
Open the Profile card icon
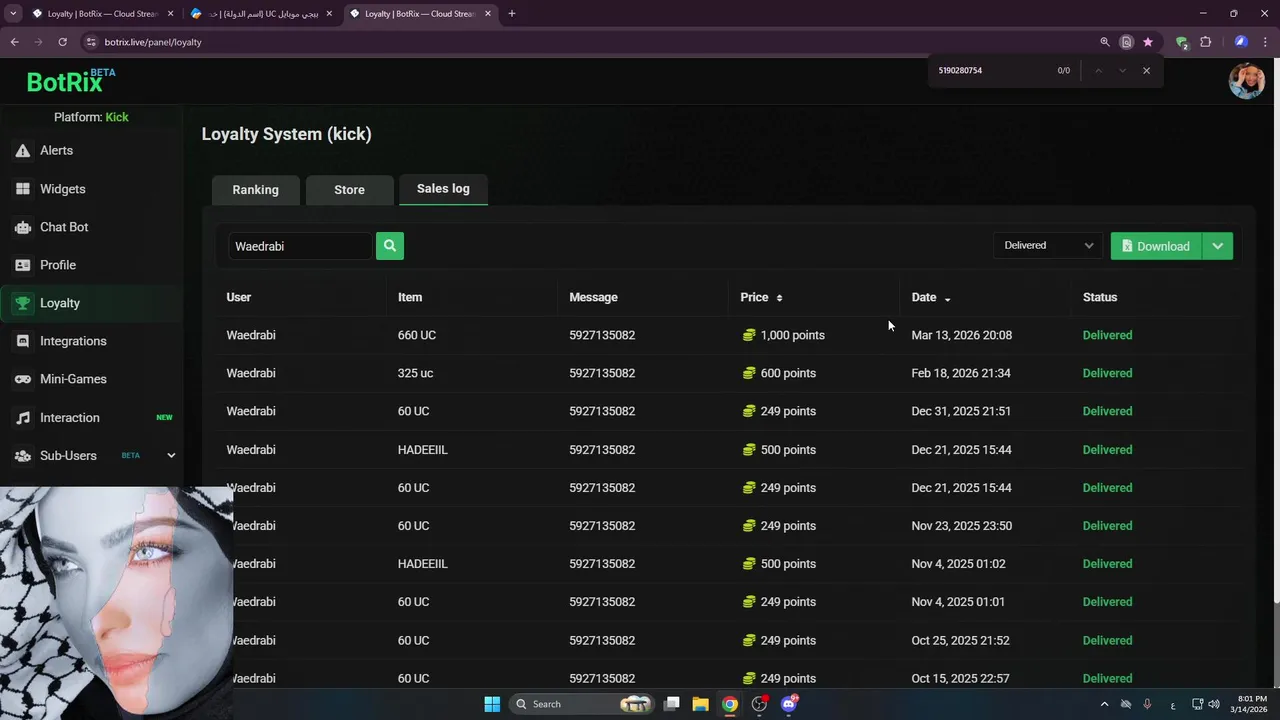click(22, 265)
